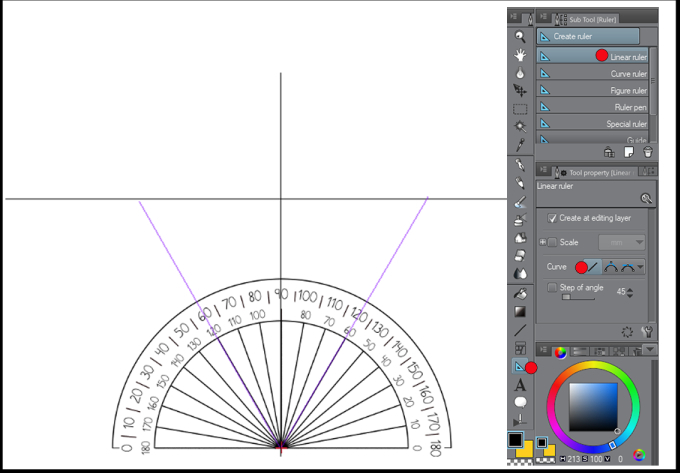Select the Ruler tool in toolbar
680x473 pixels.
(520, 367)
